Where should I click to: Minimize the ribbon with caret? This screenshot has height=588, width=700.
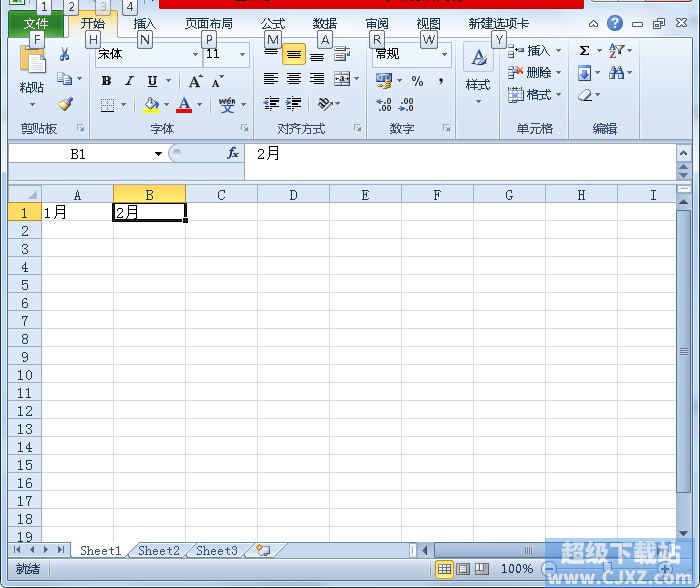coord(593,24)
